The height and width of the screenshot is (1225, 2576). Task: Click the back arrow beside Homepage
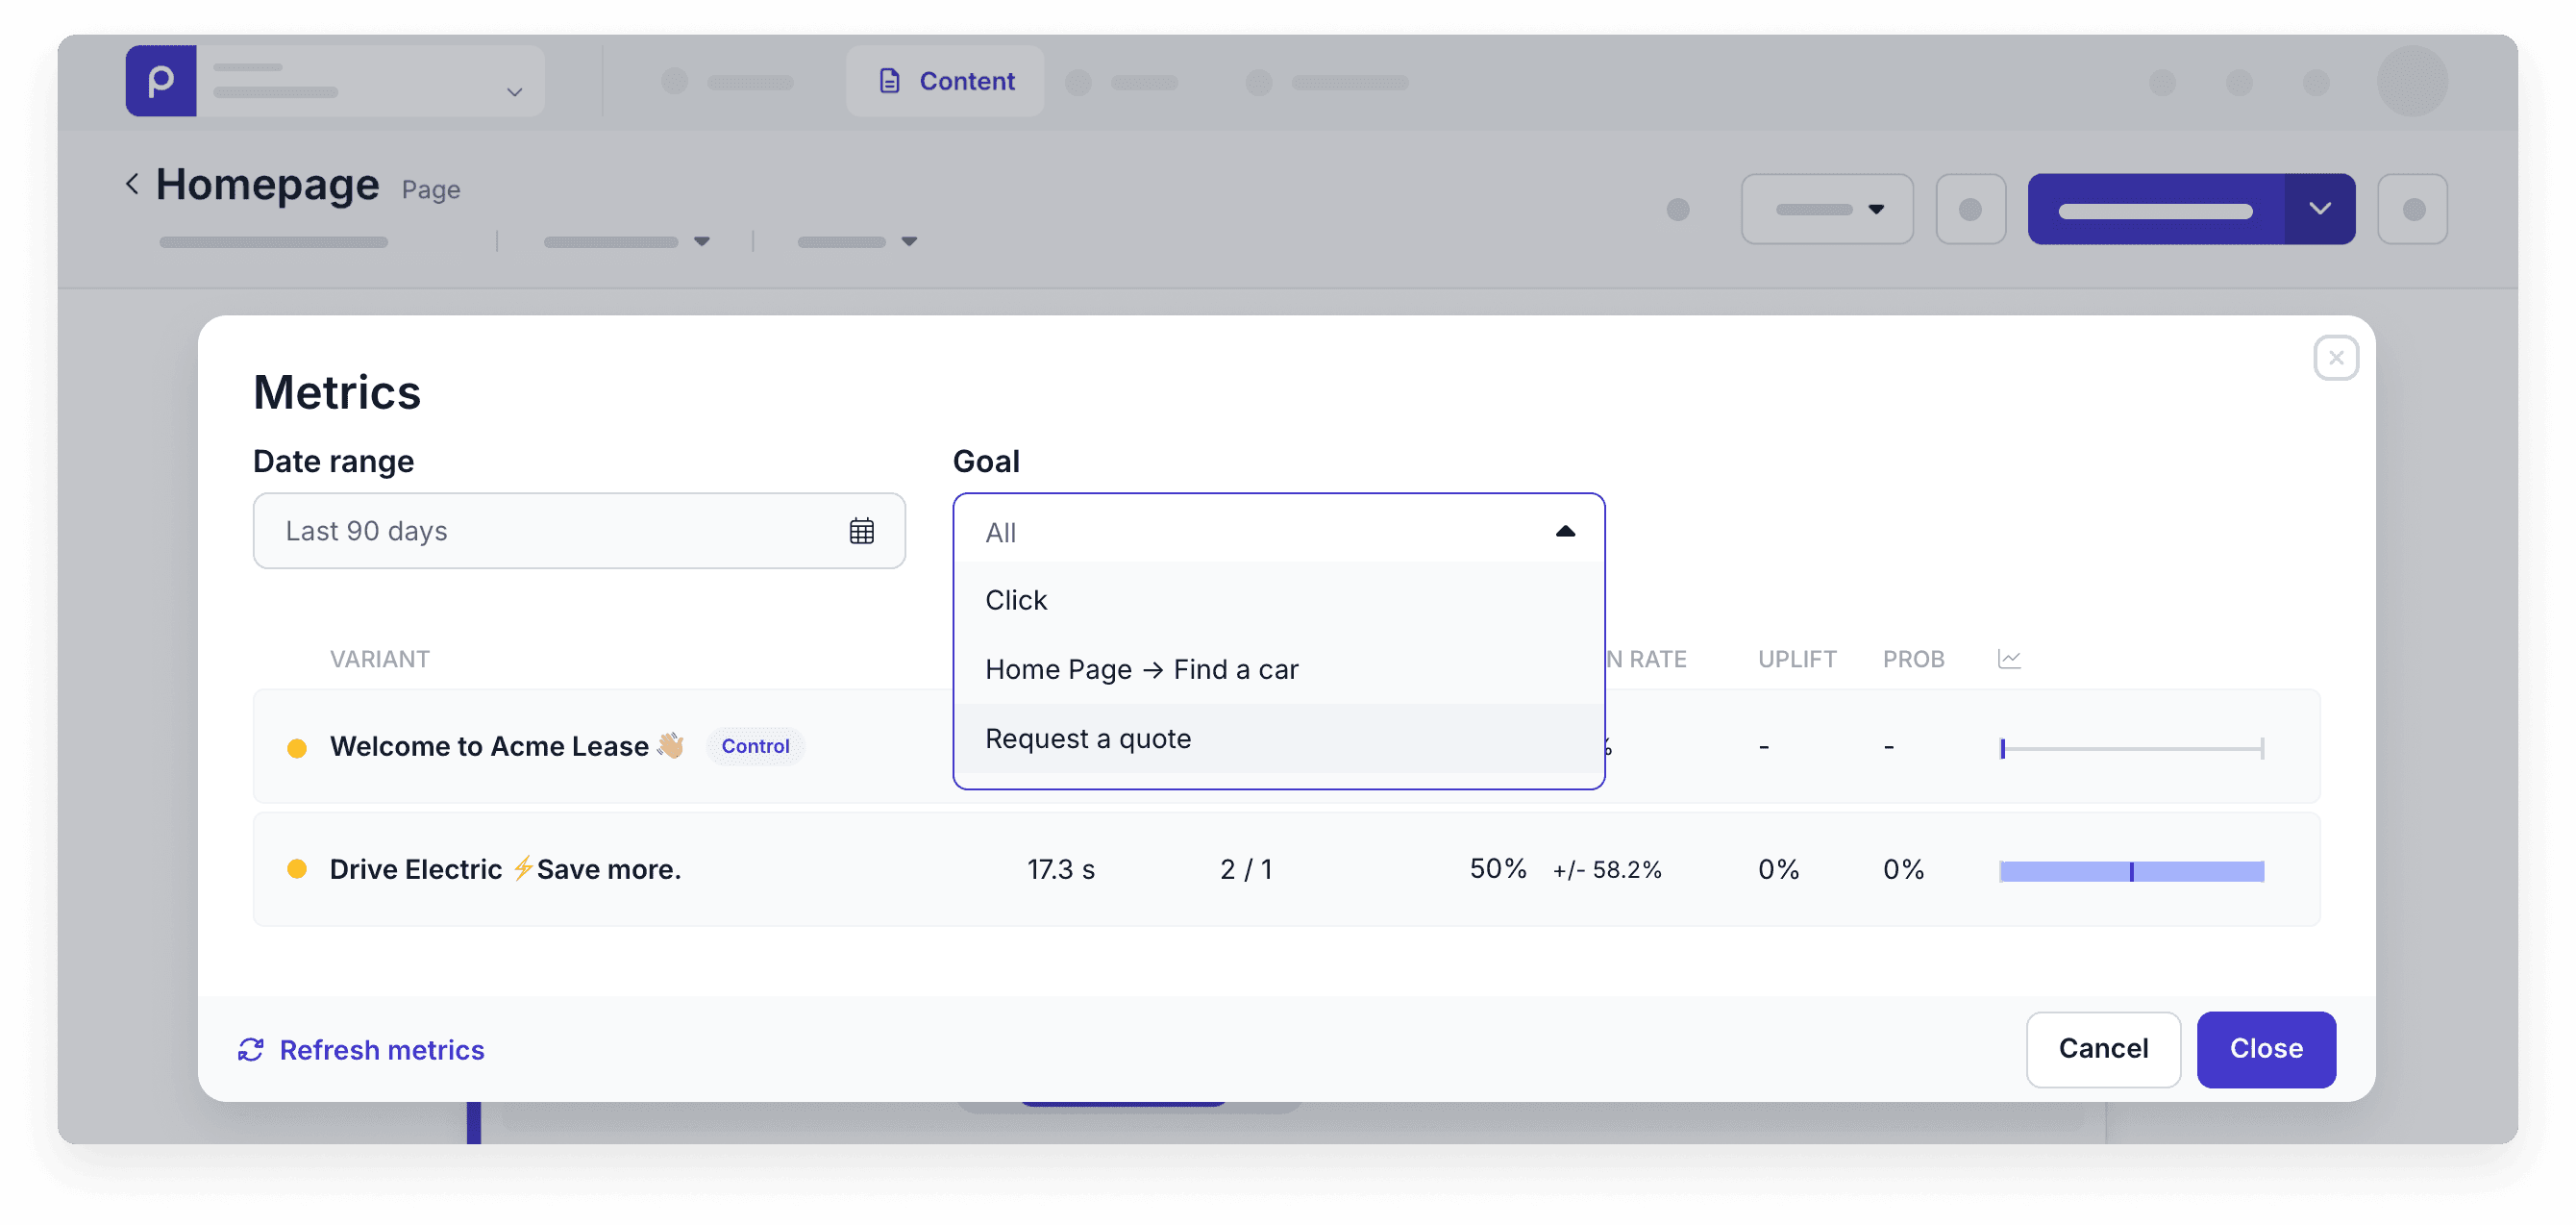point(132,184)
